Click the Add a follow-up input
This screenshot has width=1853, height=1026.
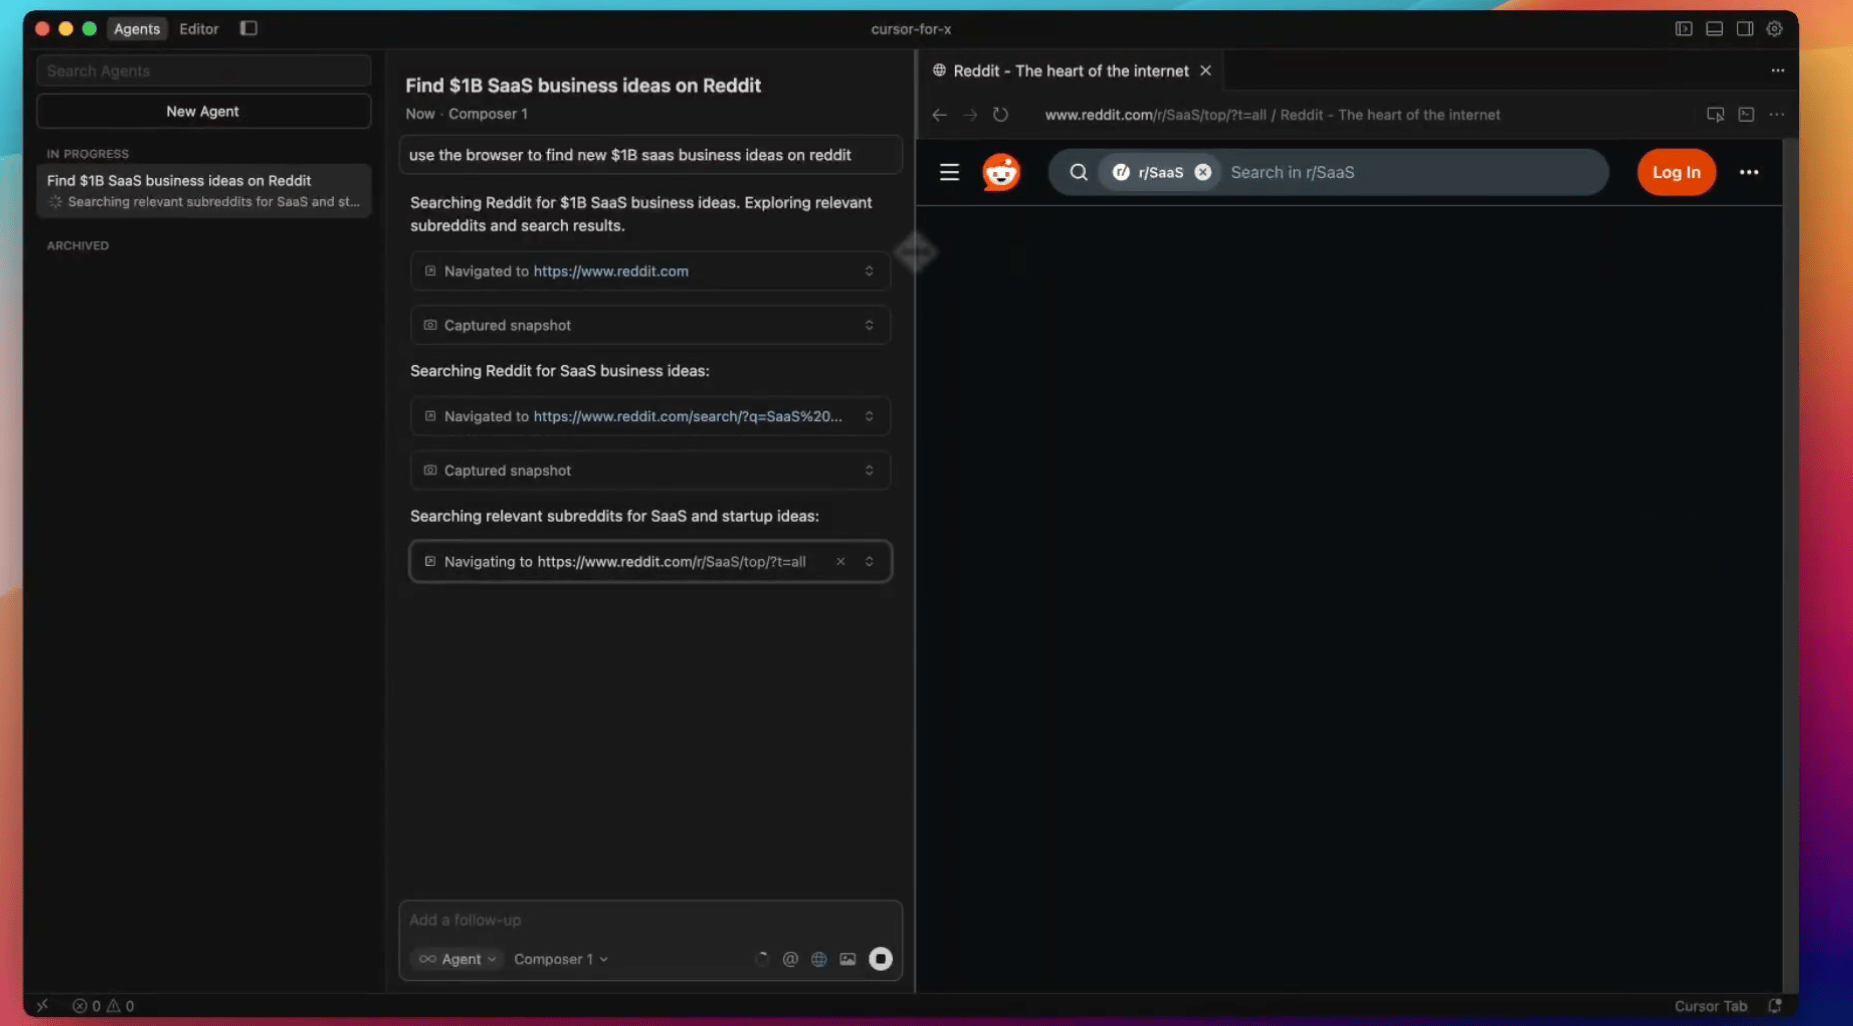click(650, 920)
